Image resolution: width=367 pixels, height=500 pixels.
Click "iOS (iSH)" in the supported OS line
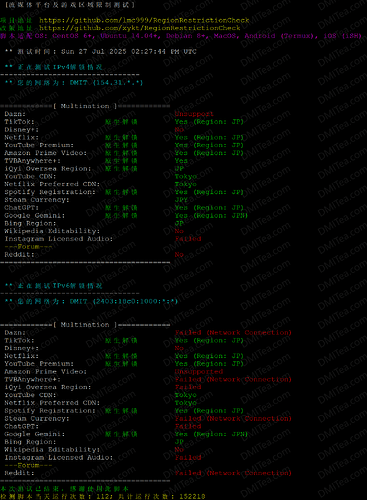click(342, 36)
